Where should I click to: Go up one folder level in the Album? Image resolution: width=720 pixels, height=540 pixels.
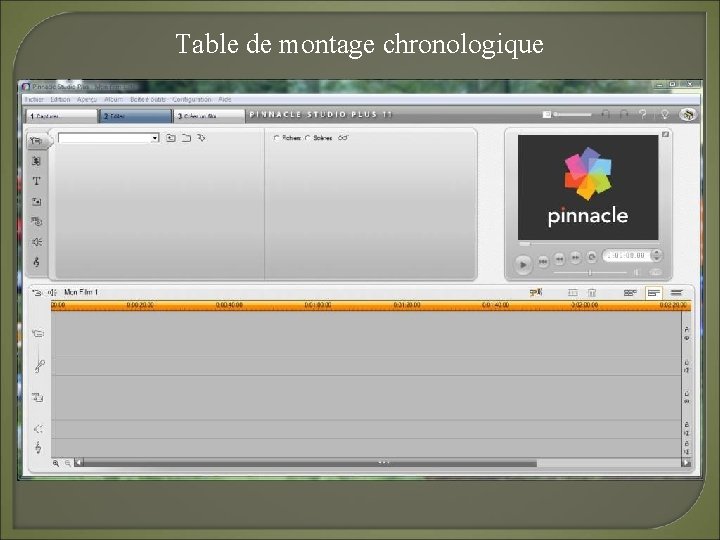(171, 137)
